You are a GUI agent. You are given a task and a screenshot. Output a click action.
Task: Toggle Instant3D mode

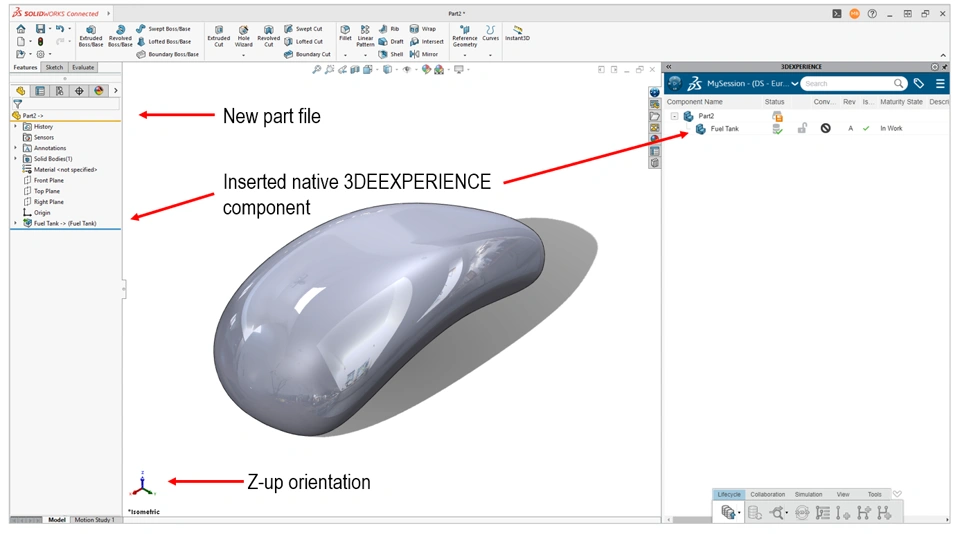coord(517,33)
